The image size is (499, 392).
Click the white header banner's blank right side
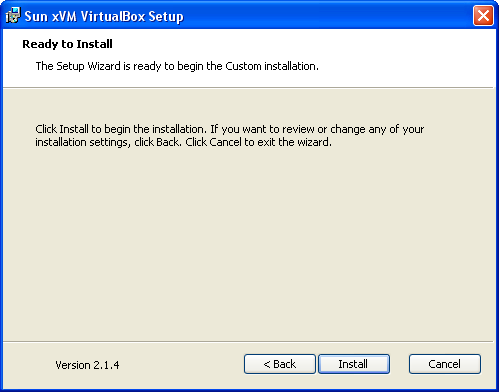(407, 58)
